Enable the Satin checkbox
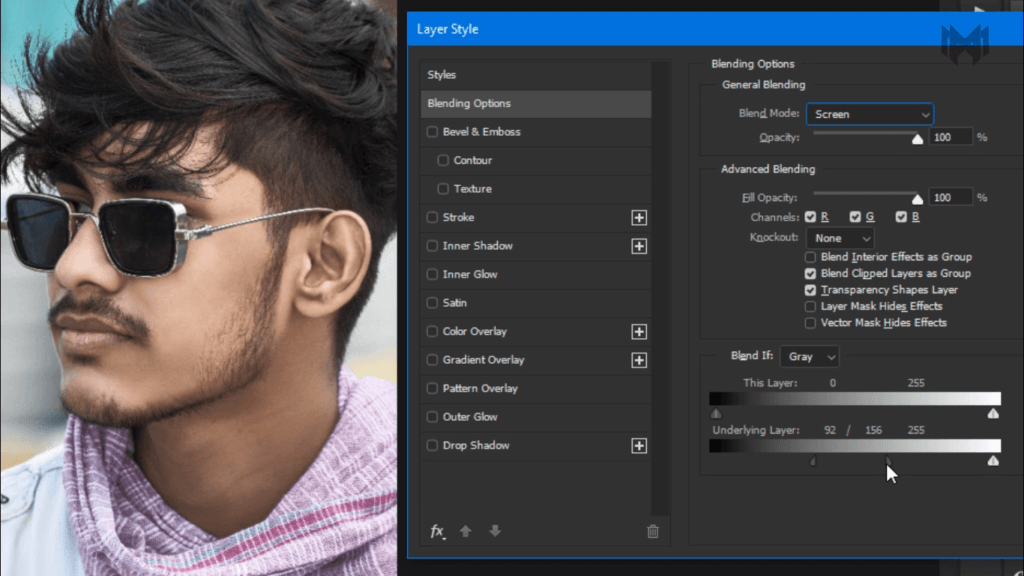The image size is (1024, 576). 432,303
